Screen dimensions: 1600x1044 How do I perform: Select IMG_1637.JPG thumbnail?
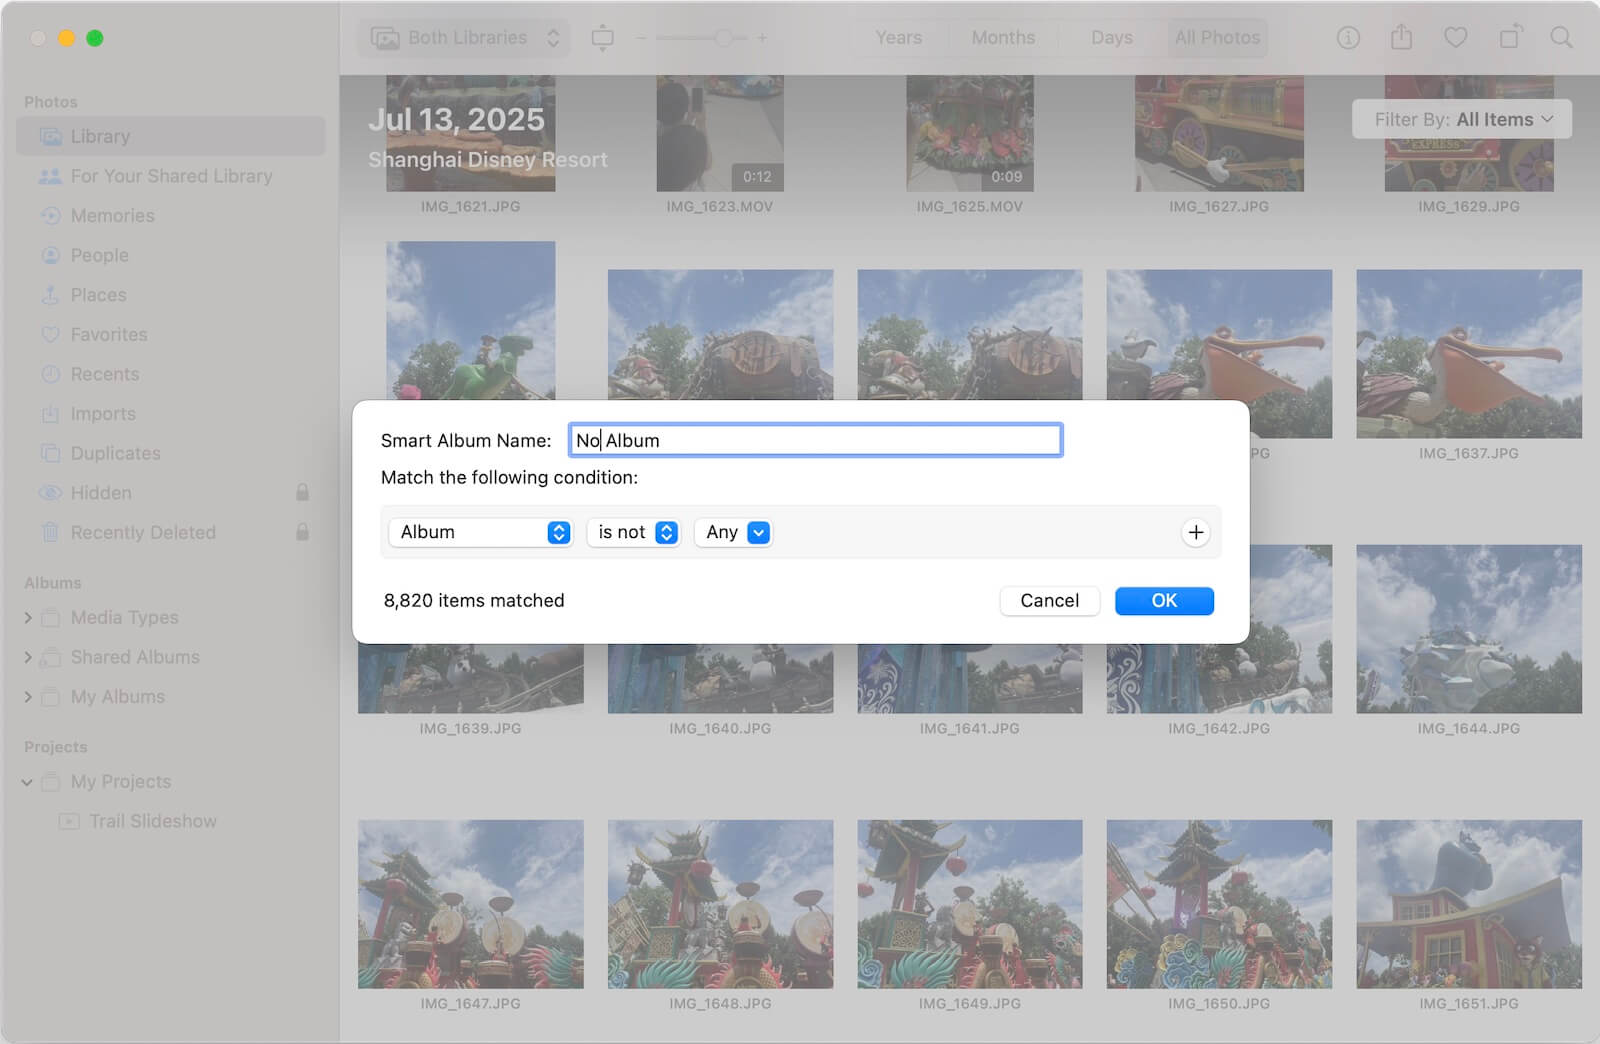[1468, 353]
